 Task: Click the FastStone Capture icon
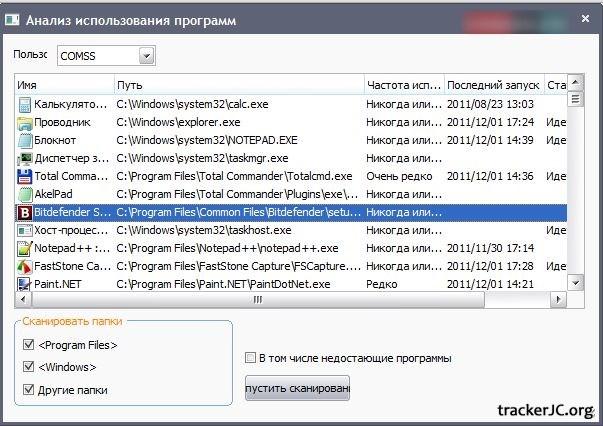pyautogui.click(x=25, y=266)
